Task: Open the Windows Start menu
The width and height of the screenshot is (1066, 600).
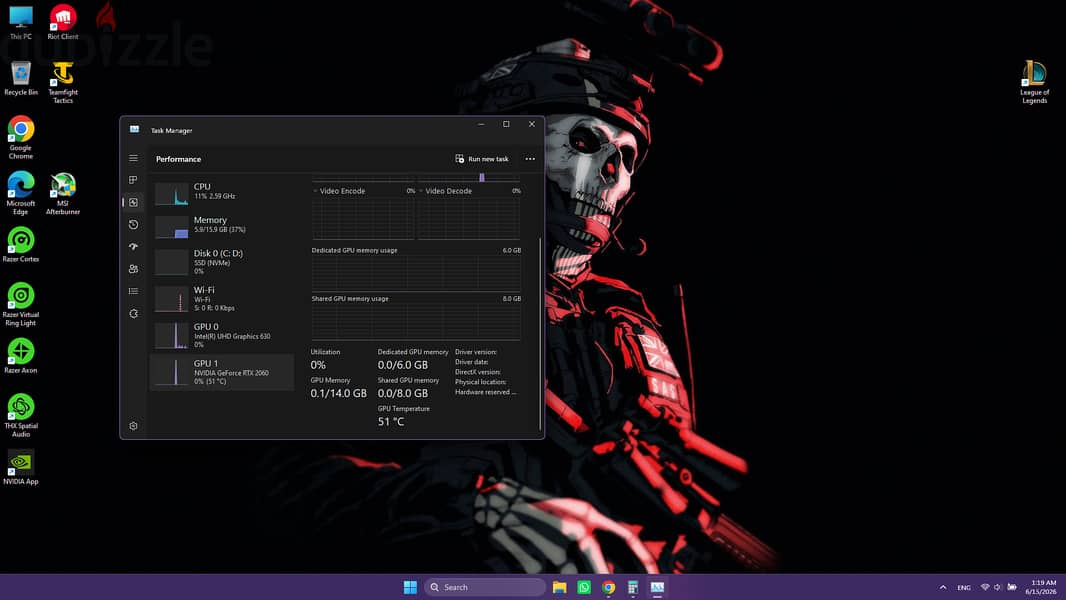Action: tap(410, 587)
